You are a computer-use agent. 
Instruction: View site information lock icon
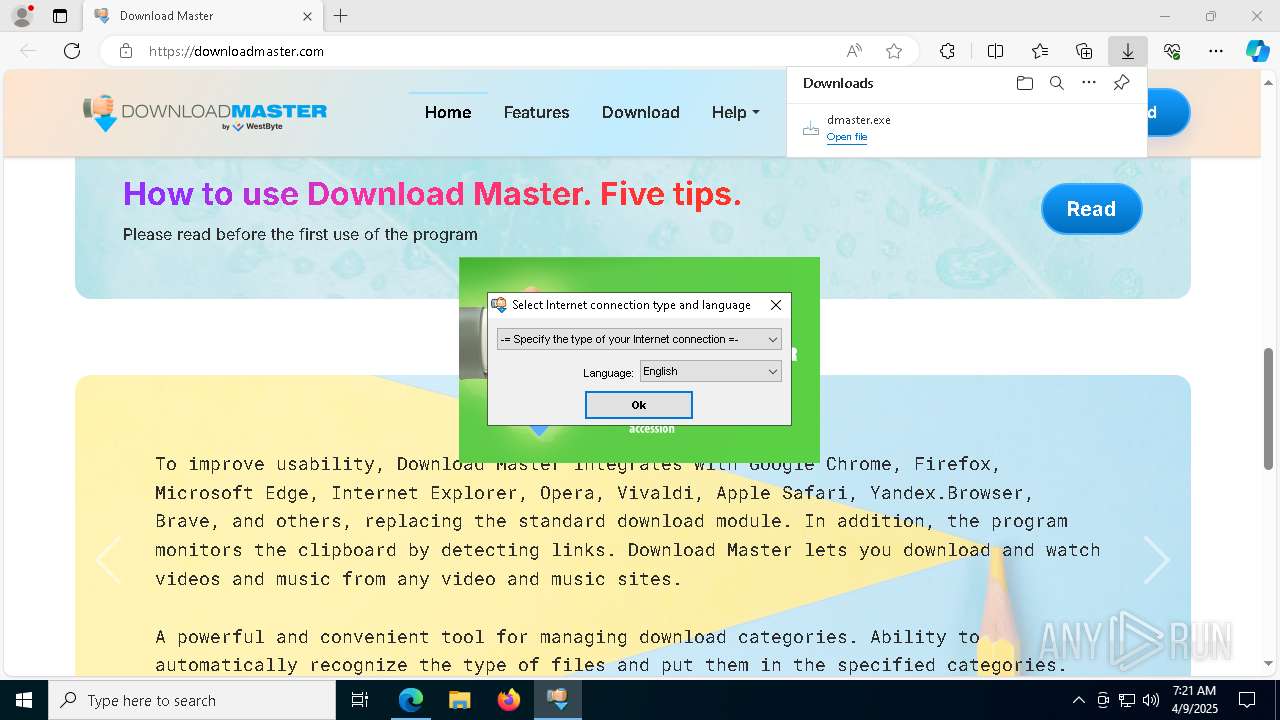coord(126,51)
